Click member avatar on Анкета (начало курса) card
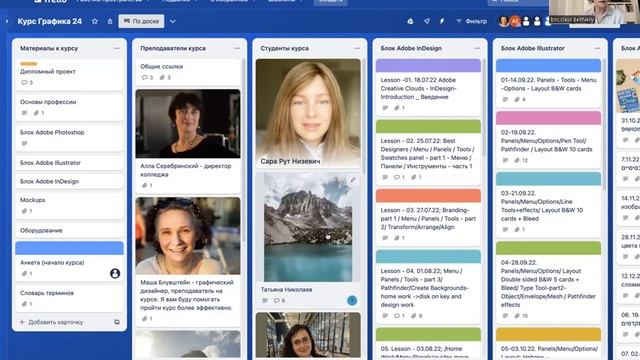 pos(115,273)
